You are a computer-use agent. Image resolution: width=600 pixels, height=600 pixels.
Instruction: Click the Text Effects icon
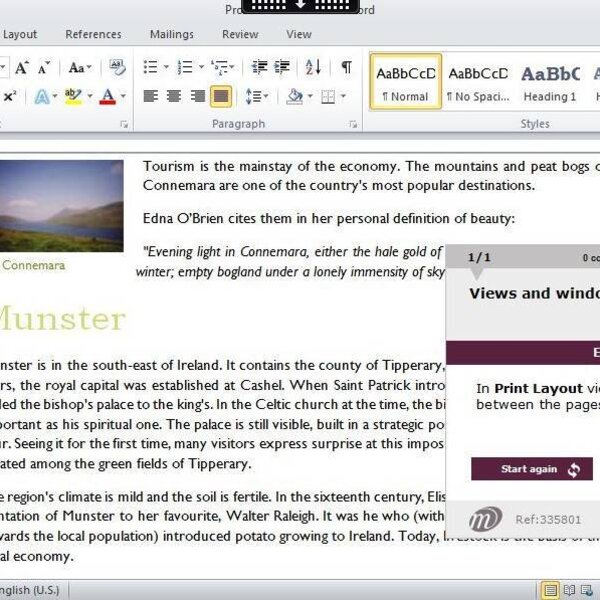[42, 96]
